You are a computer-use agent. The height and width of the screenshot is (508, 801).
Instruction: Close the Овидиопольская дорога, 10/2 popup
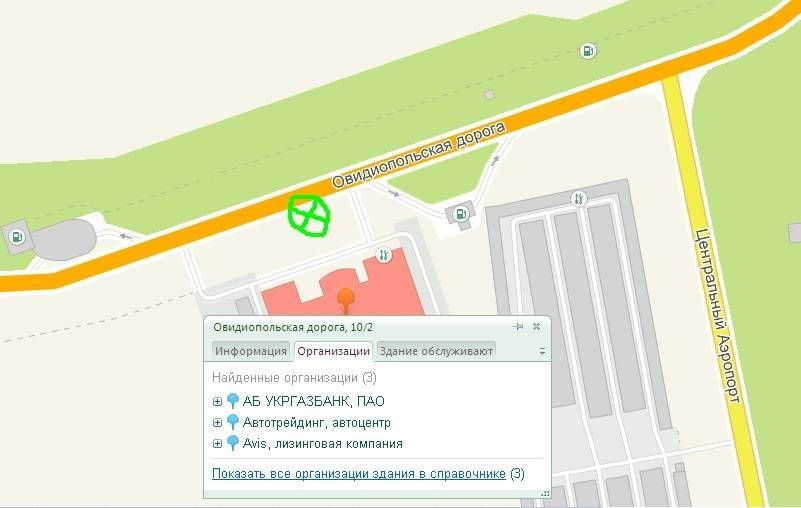[x=536, y=326]
